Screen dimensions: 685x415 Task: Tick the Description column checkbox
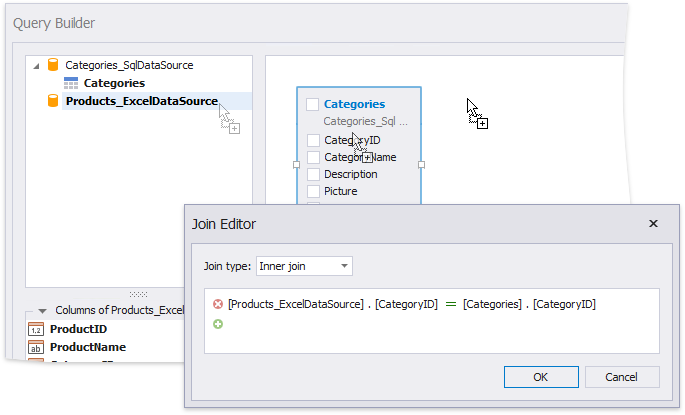pyautogui.click(x=313, y=174)
